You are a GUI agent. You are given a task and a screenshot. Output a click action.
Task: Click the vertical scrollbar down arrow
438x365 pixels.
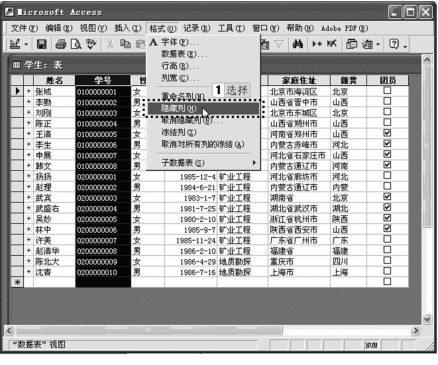(427, 319)
